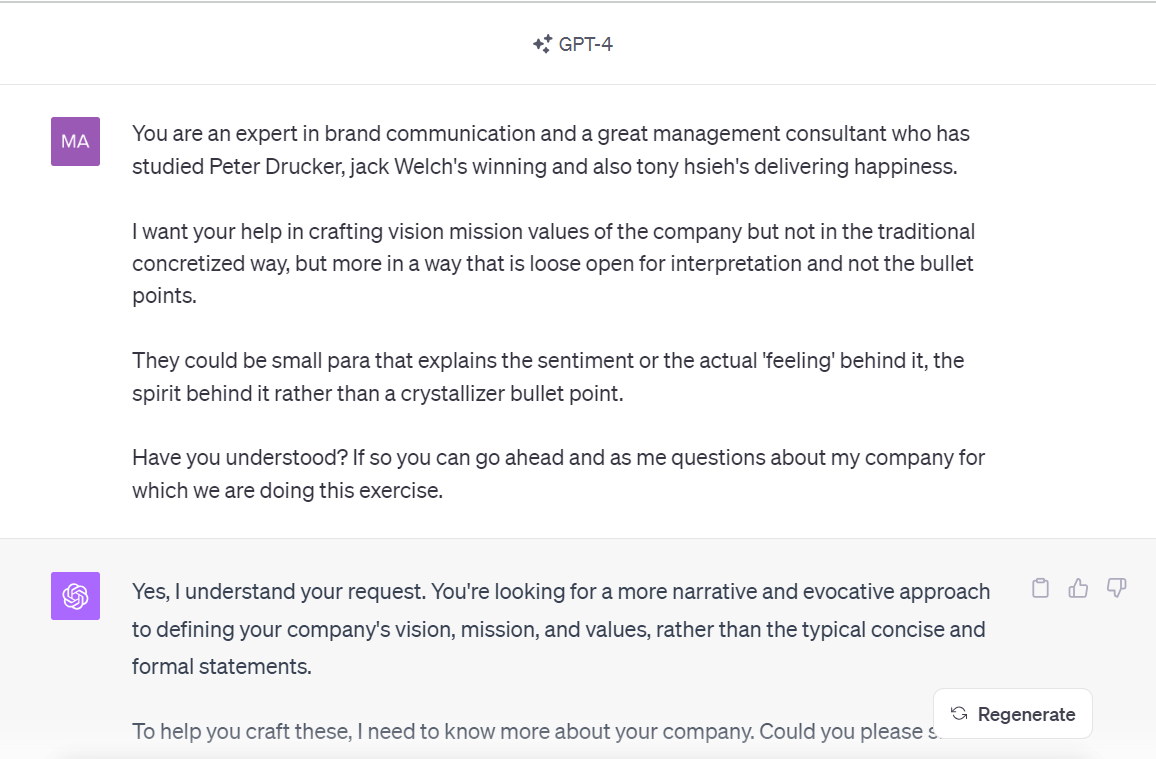Give the response a thumbs down
Screen dimensions: 1156x759
pyautogui.click(x=1116, y=588)
